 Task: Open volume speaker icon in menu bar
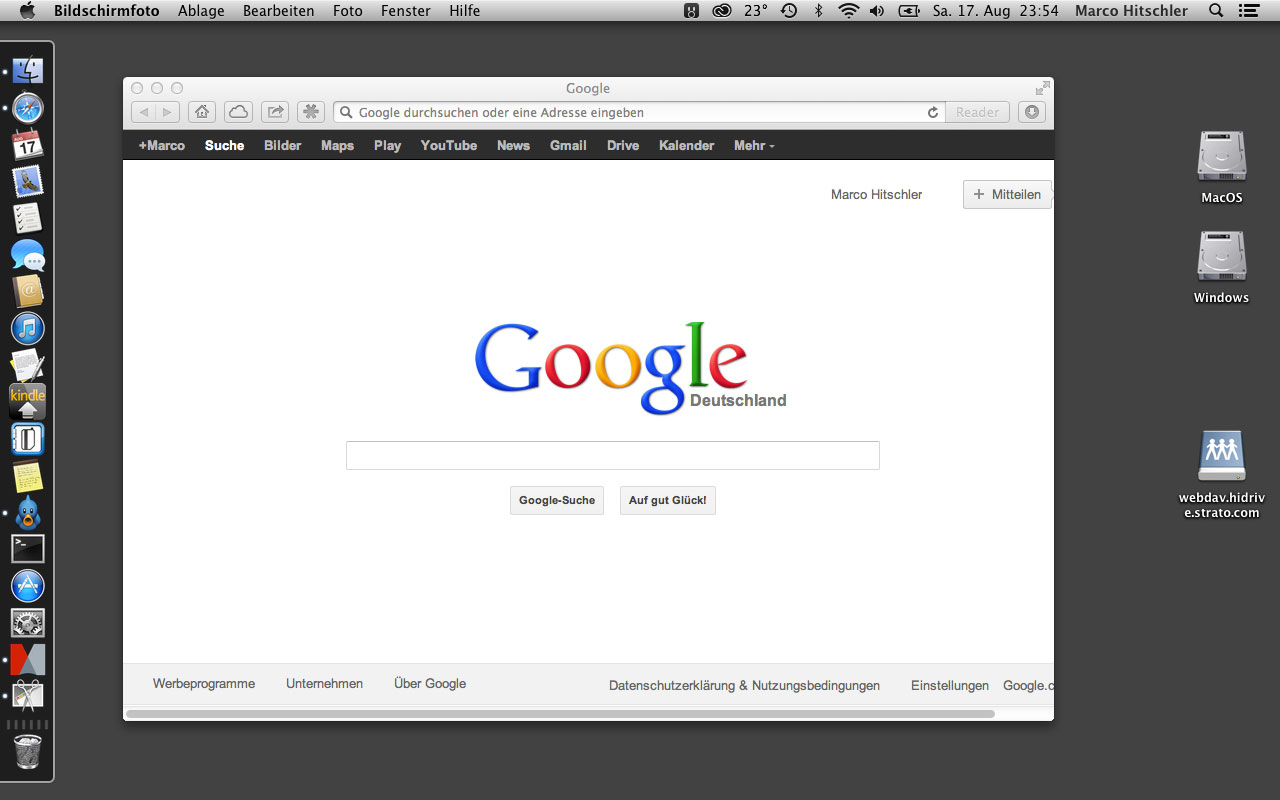click(877, 11)
